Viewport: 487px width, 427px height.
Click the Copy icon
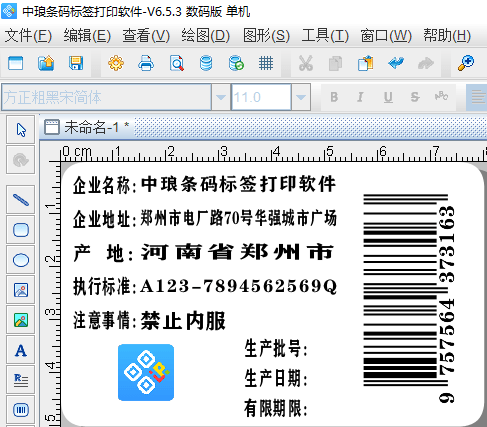point(335,63)
